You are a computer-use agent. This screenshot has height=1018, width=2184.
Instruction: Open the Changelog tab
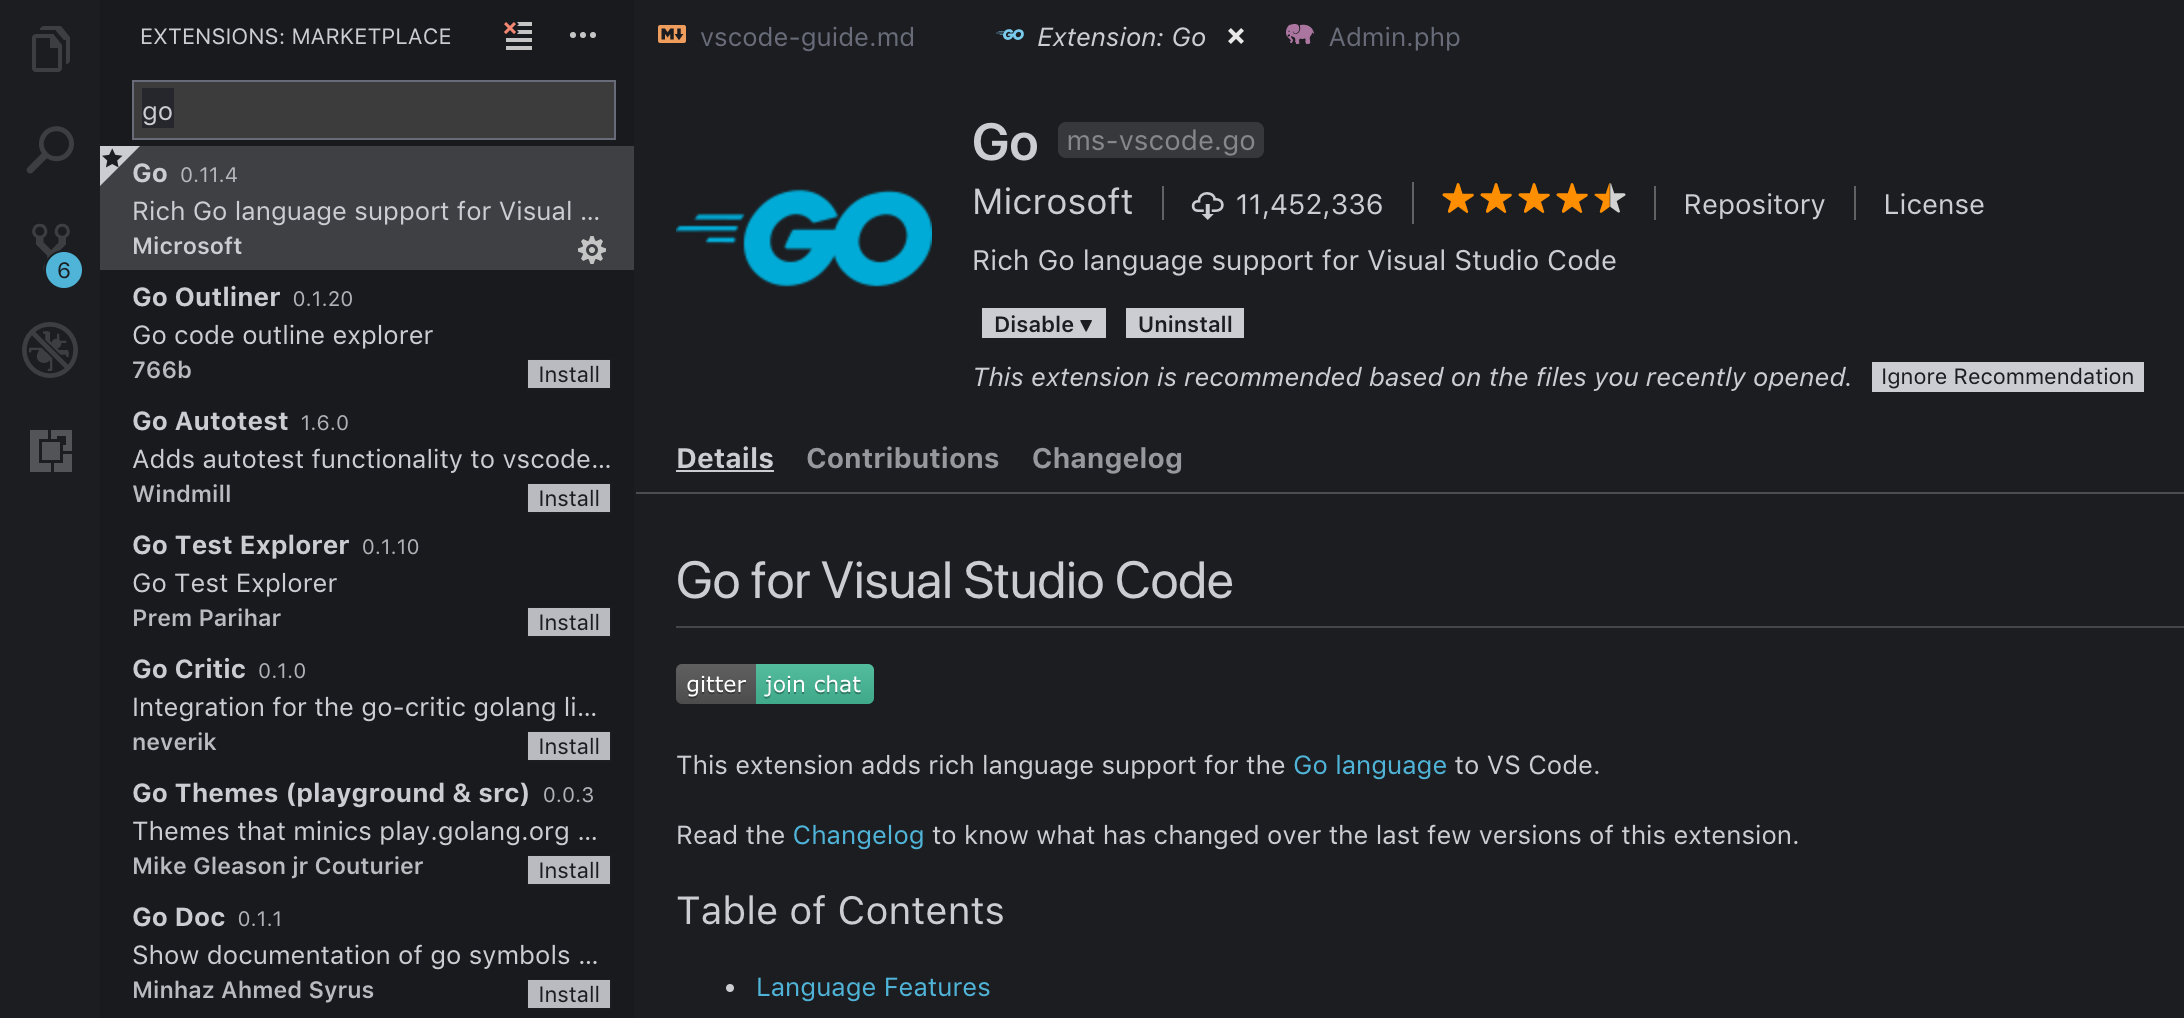[x=1107, y=458]
